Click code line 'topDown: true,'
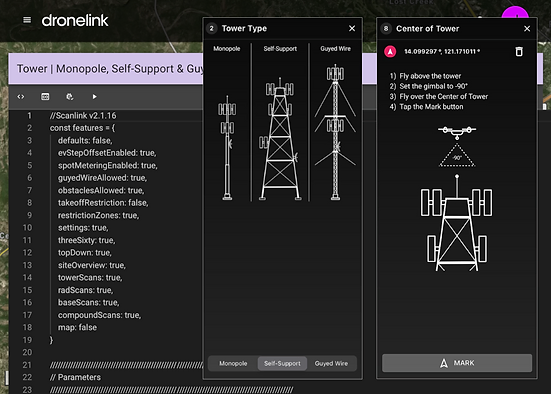The image size is (551, 394). (85, 253)
